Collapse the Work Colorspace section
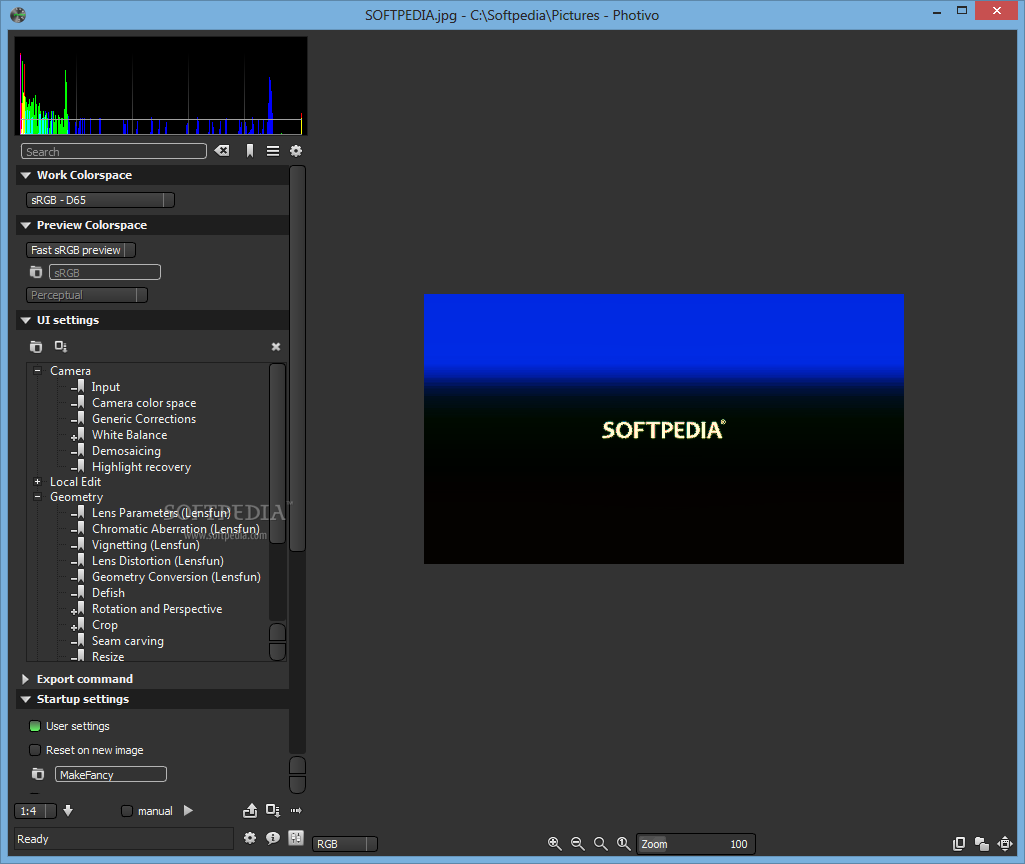 tap(26, 175)
